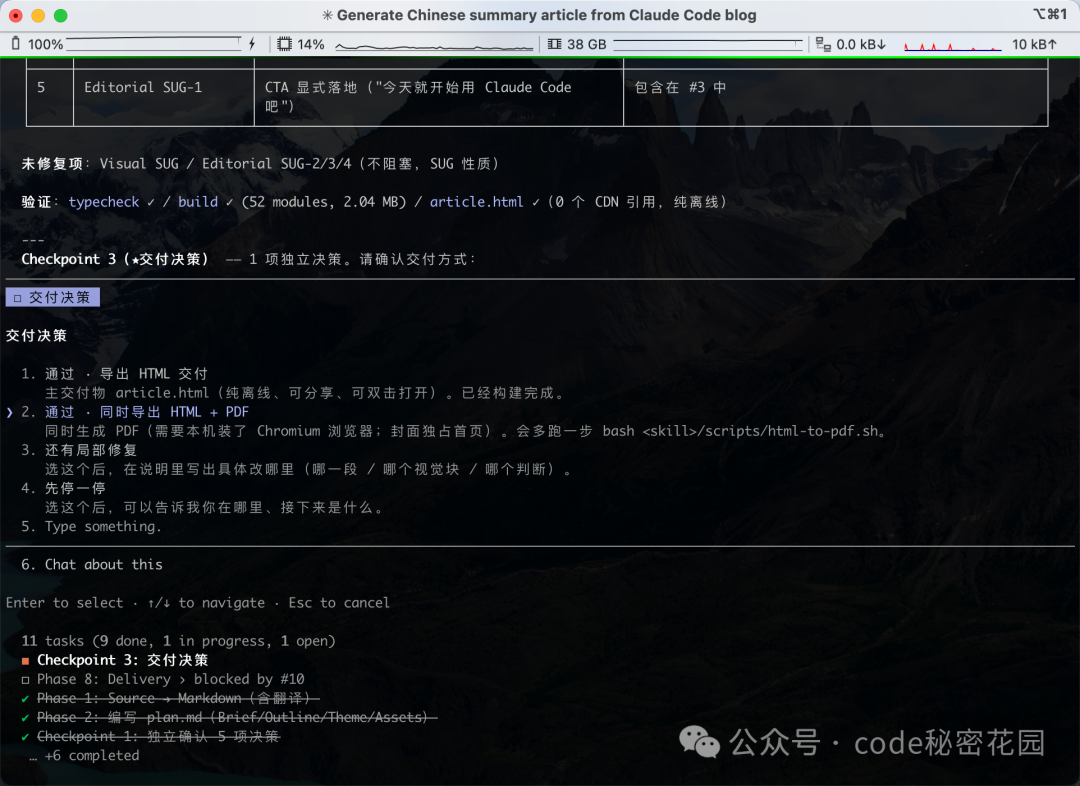The height and width of the screenshot is (786, 1080).
Task: Click the 38 GB memory bar
Action: [x=708, y=44]
